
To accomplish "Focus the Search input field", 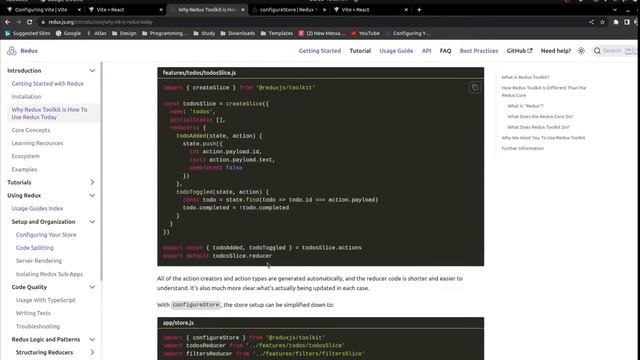I will (615, 51).
